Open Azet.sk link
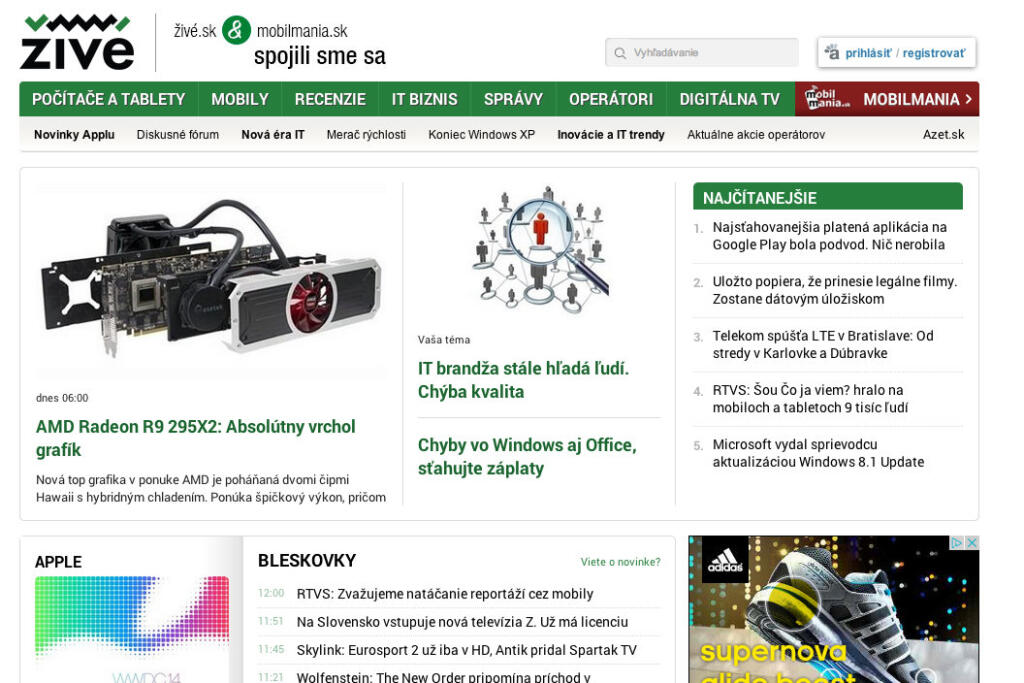The height and width of the screenshot is (683, 1024). (x=943, y=135)
